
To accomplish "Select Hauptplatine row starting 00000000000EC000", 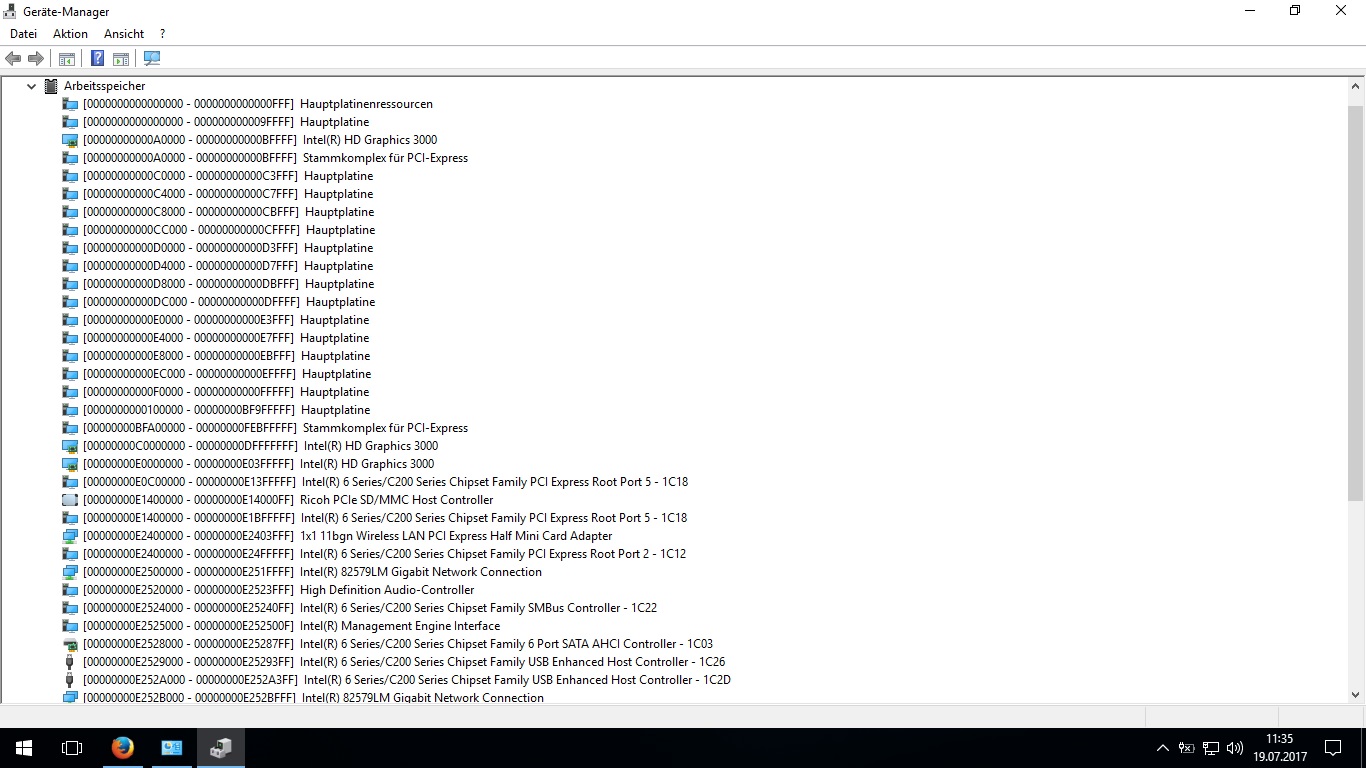I will click(227, 374).
